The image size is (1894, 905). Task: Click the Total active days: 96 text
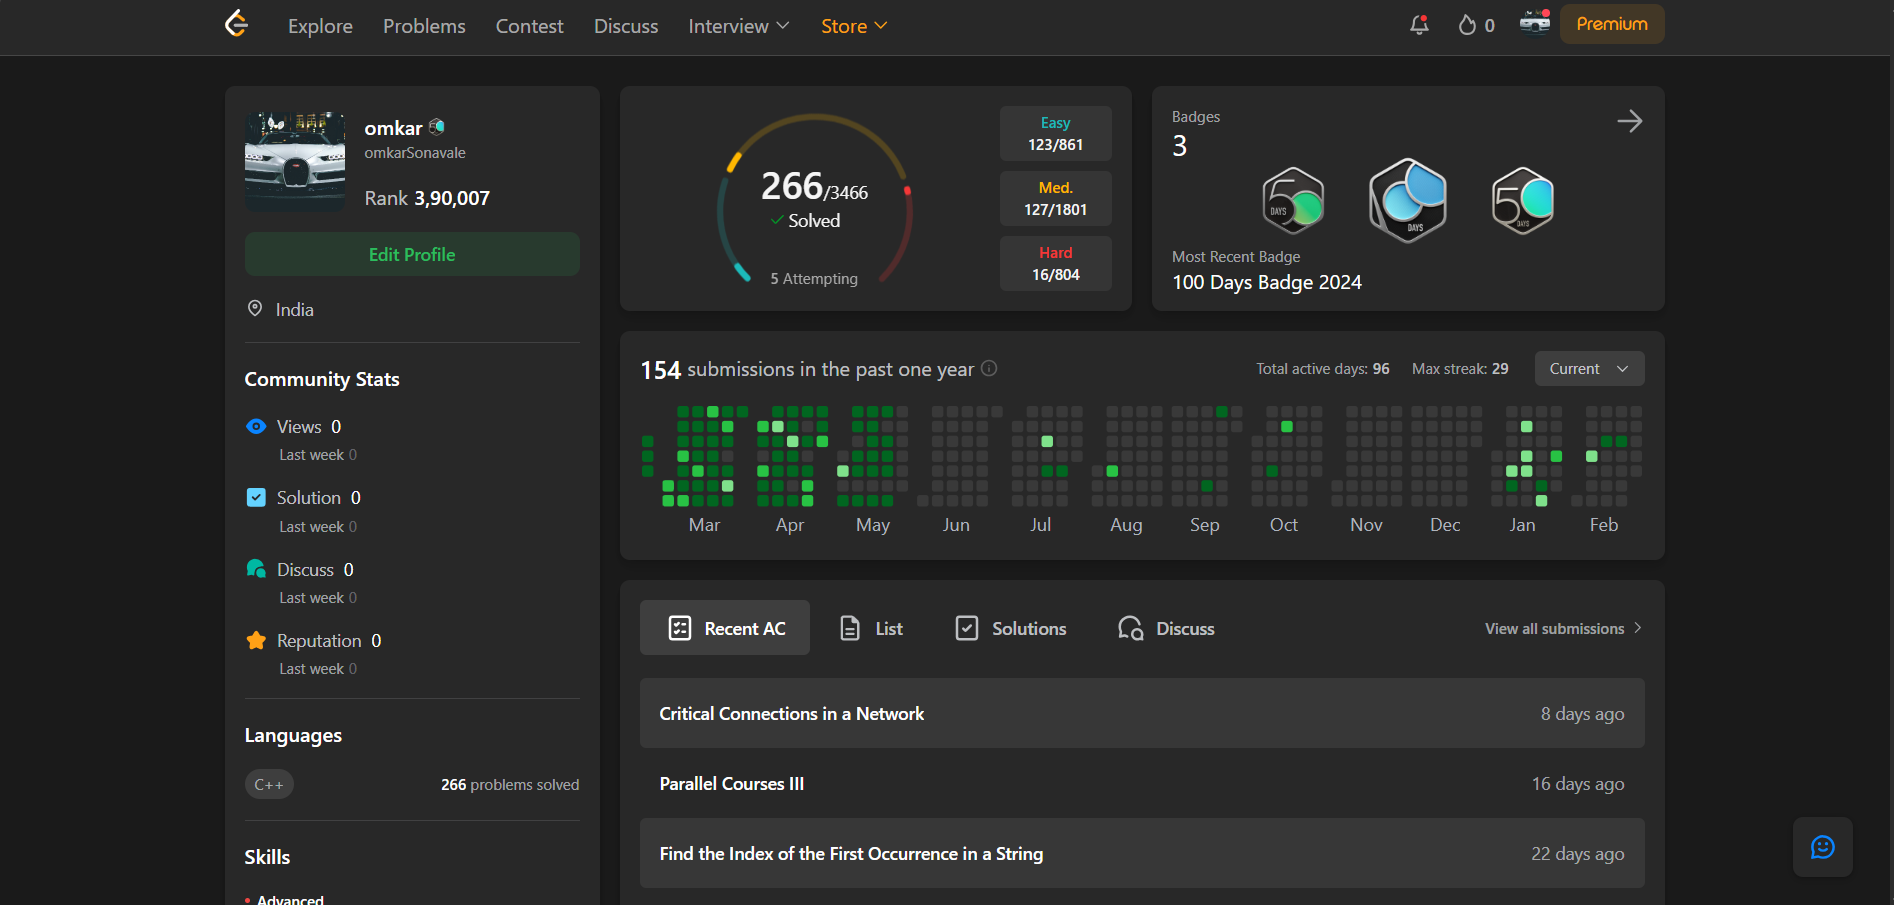coord(1323,368)
